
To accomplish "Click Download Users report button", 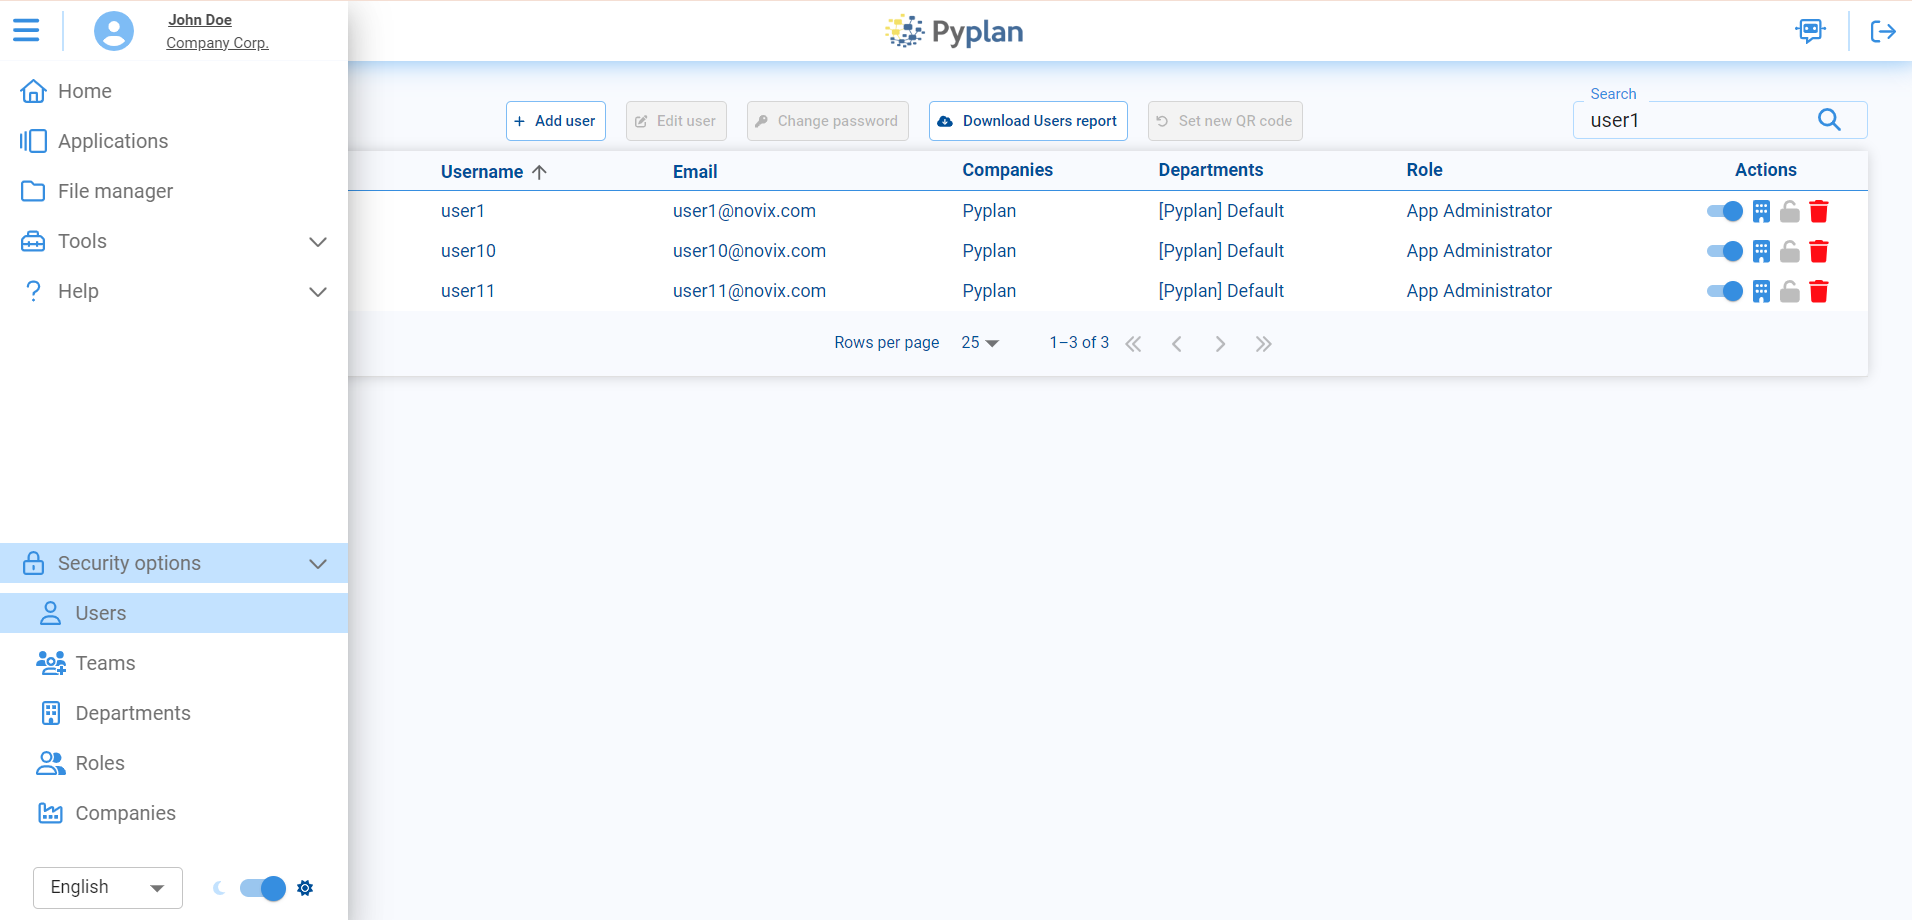I will click(1027, 121).
